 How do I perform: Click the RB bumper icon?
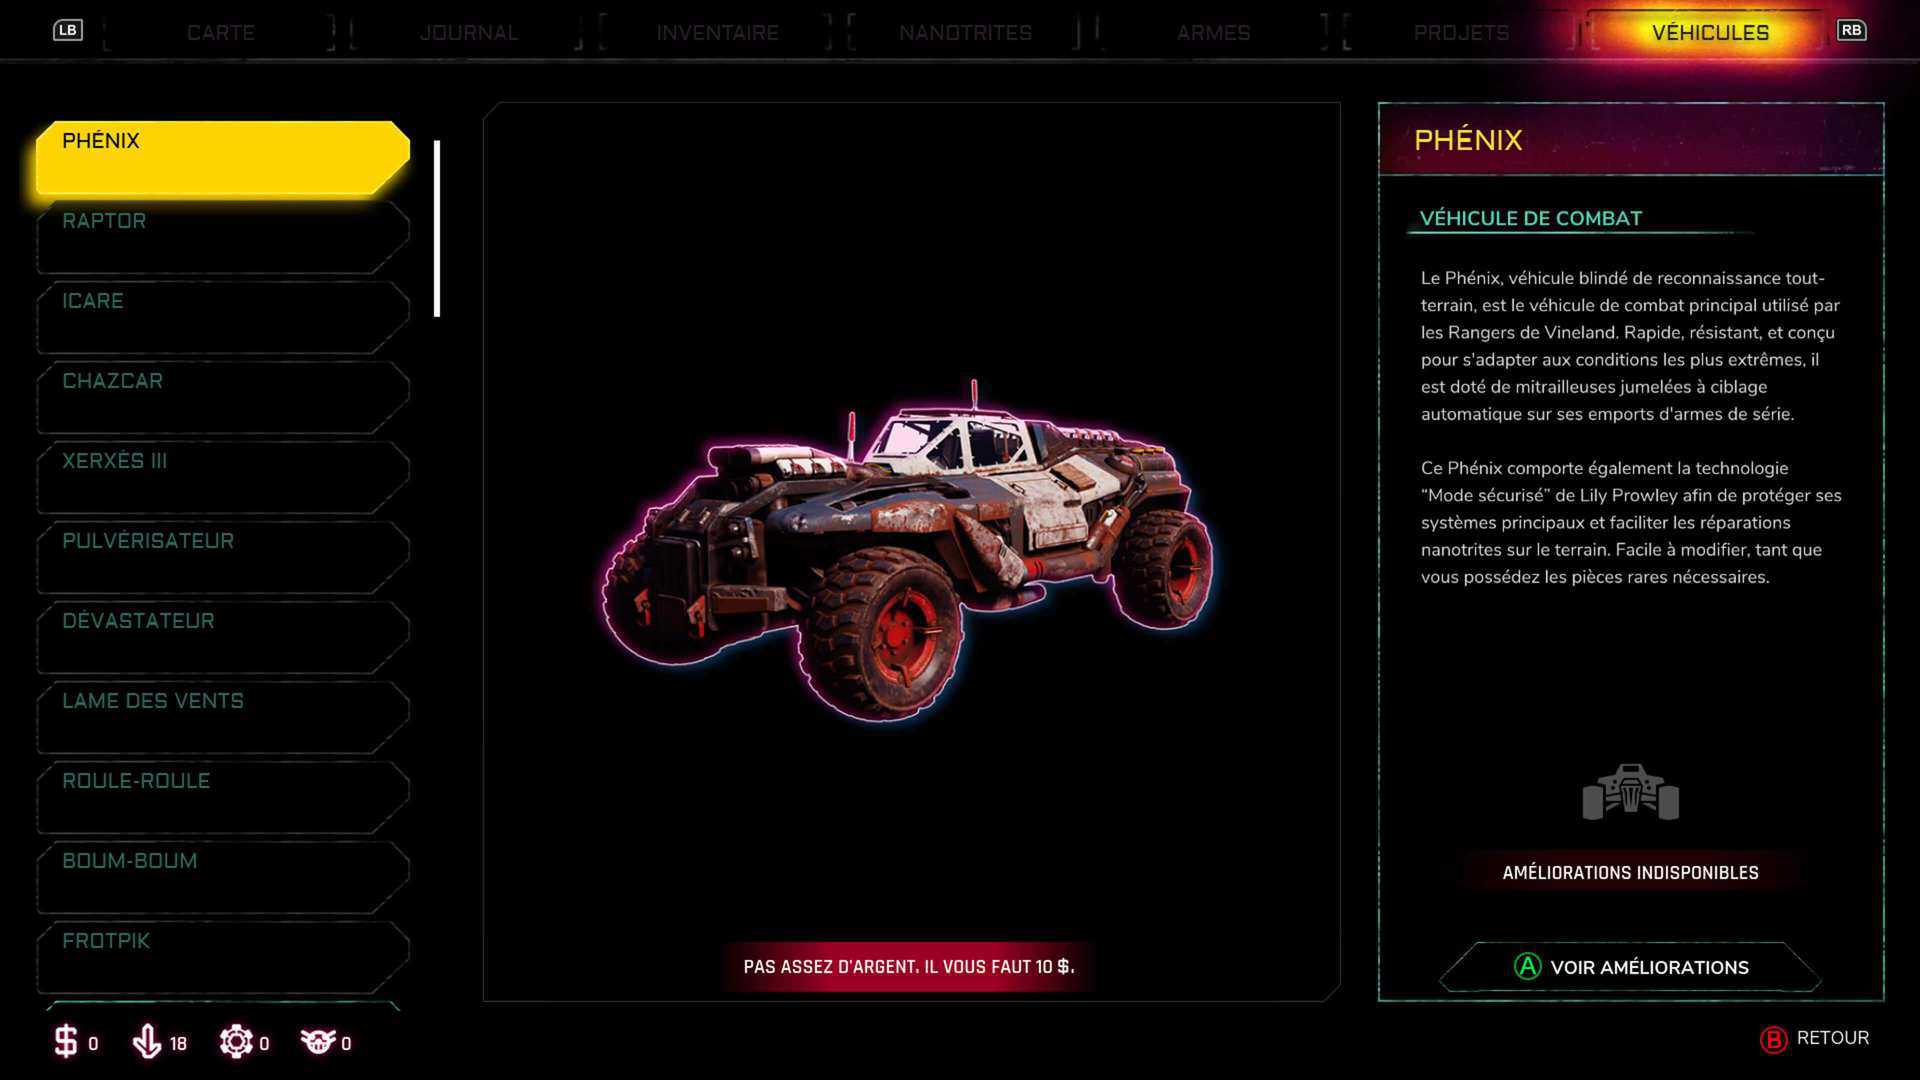point(1851,30)
